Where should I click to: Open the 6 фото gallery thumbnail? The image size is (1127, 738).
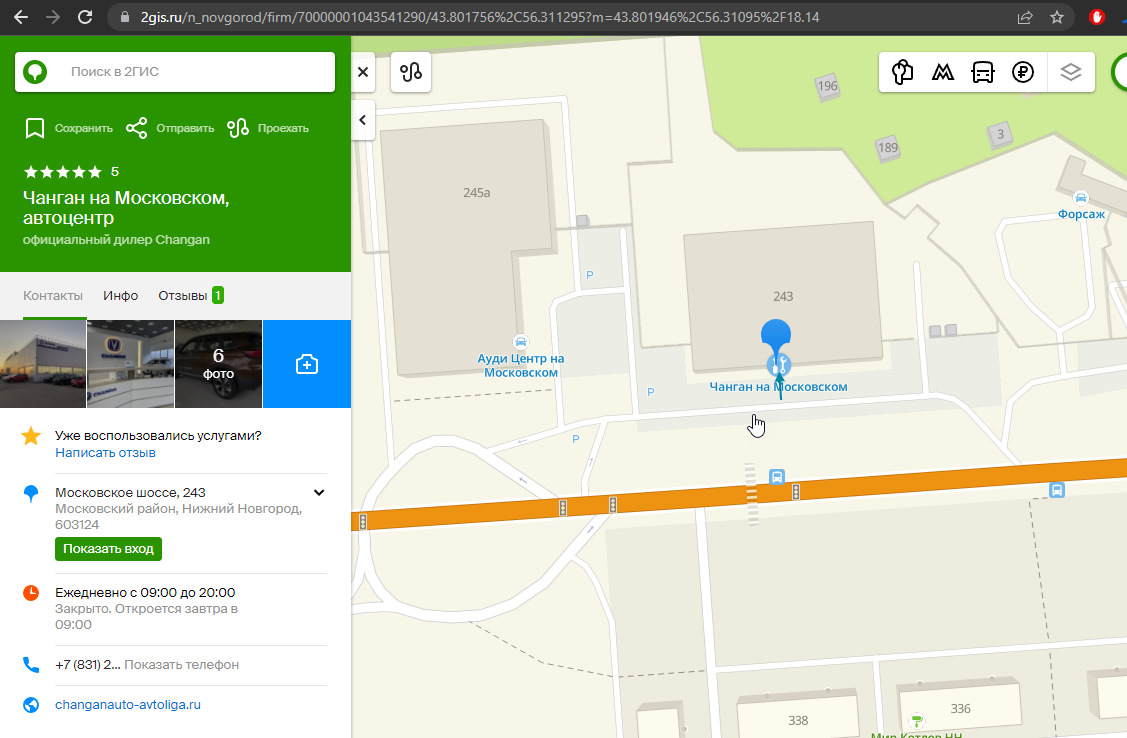[x=218, y=364]
